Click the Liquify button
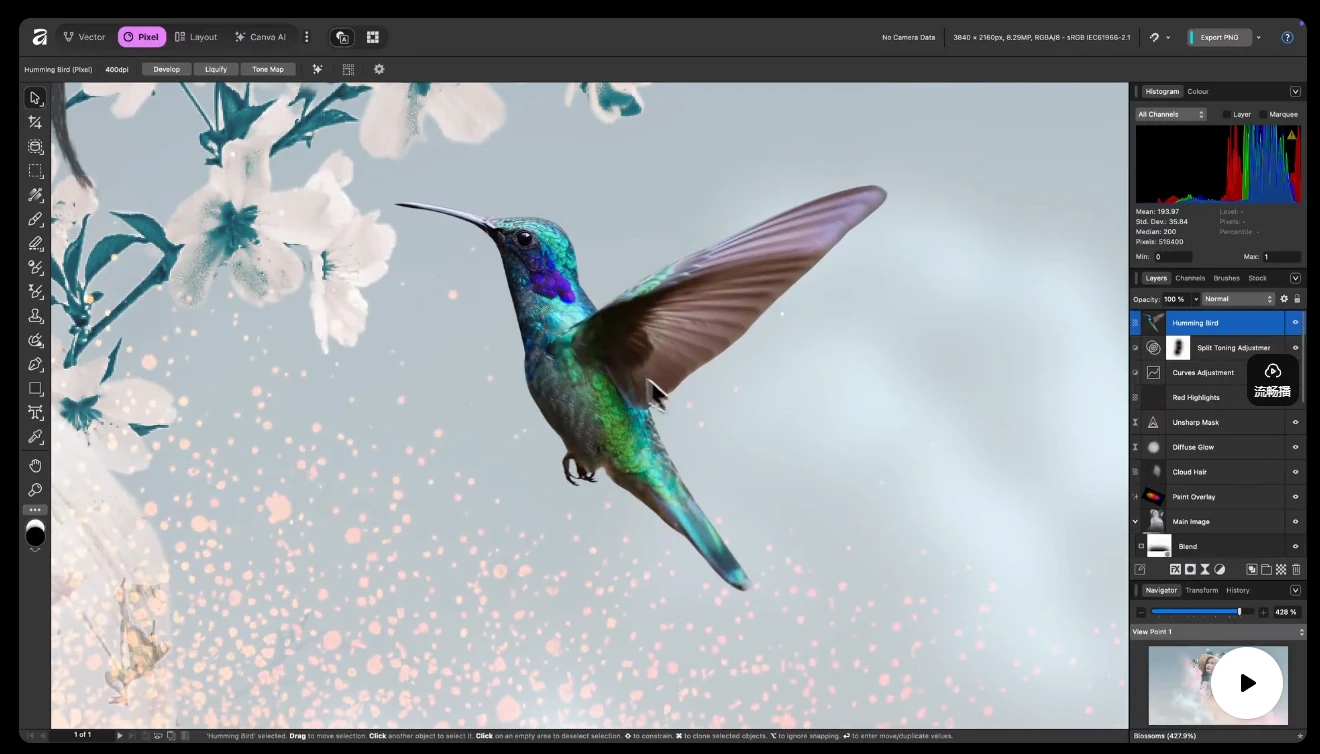 click(x=216, y=69)
